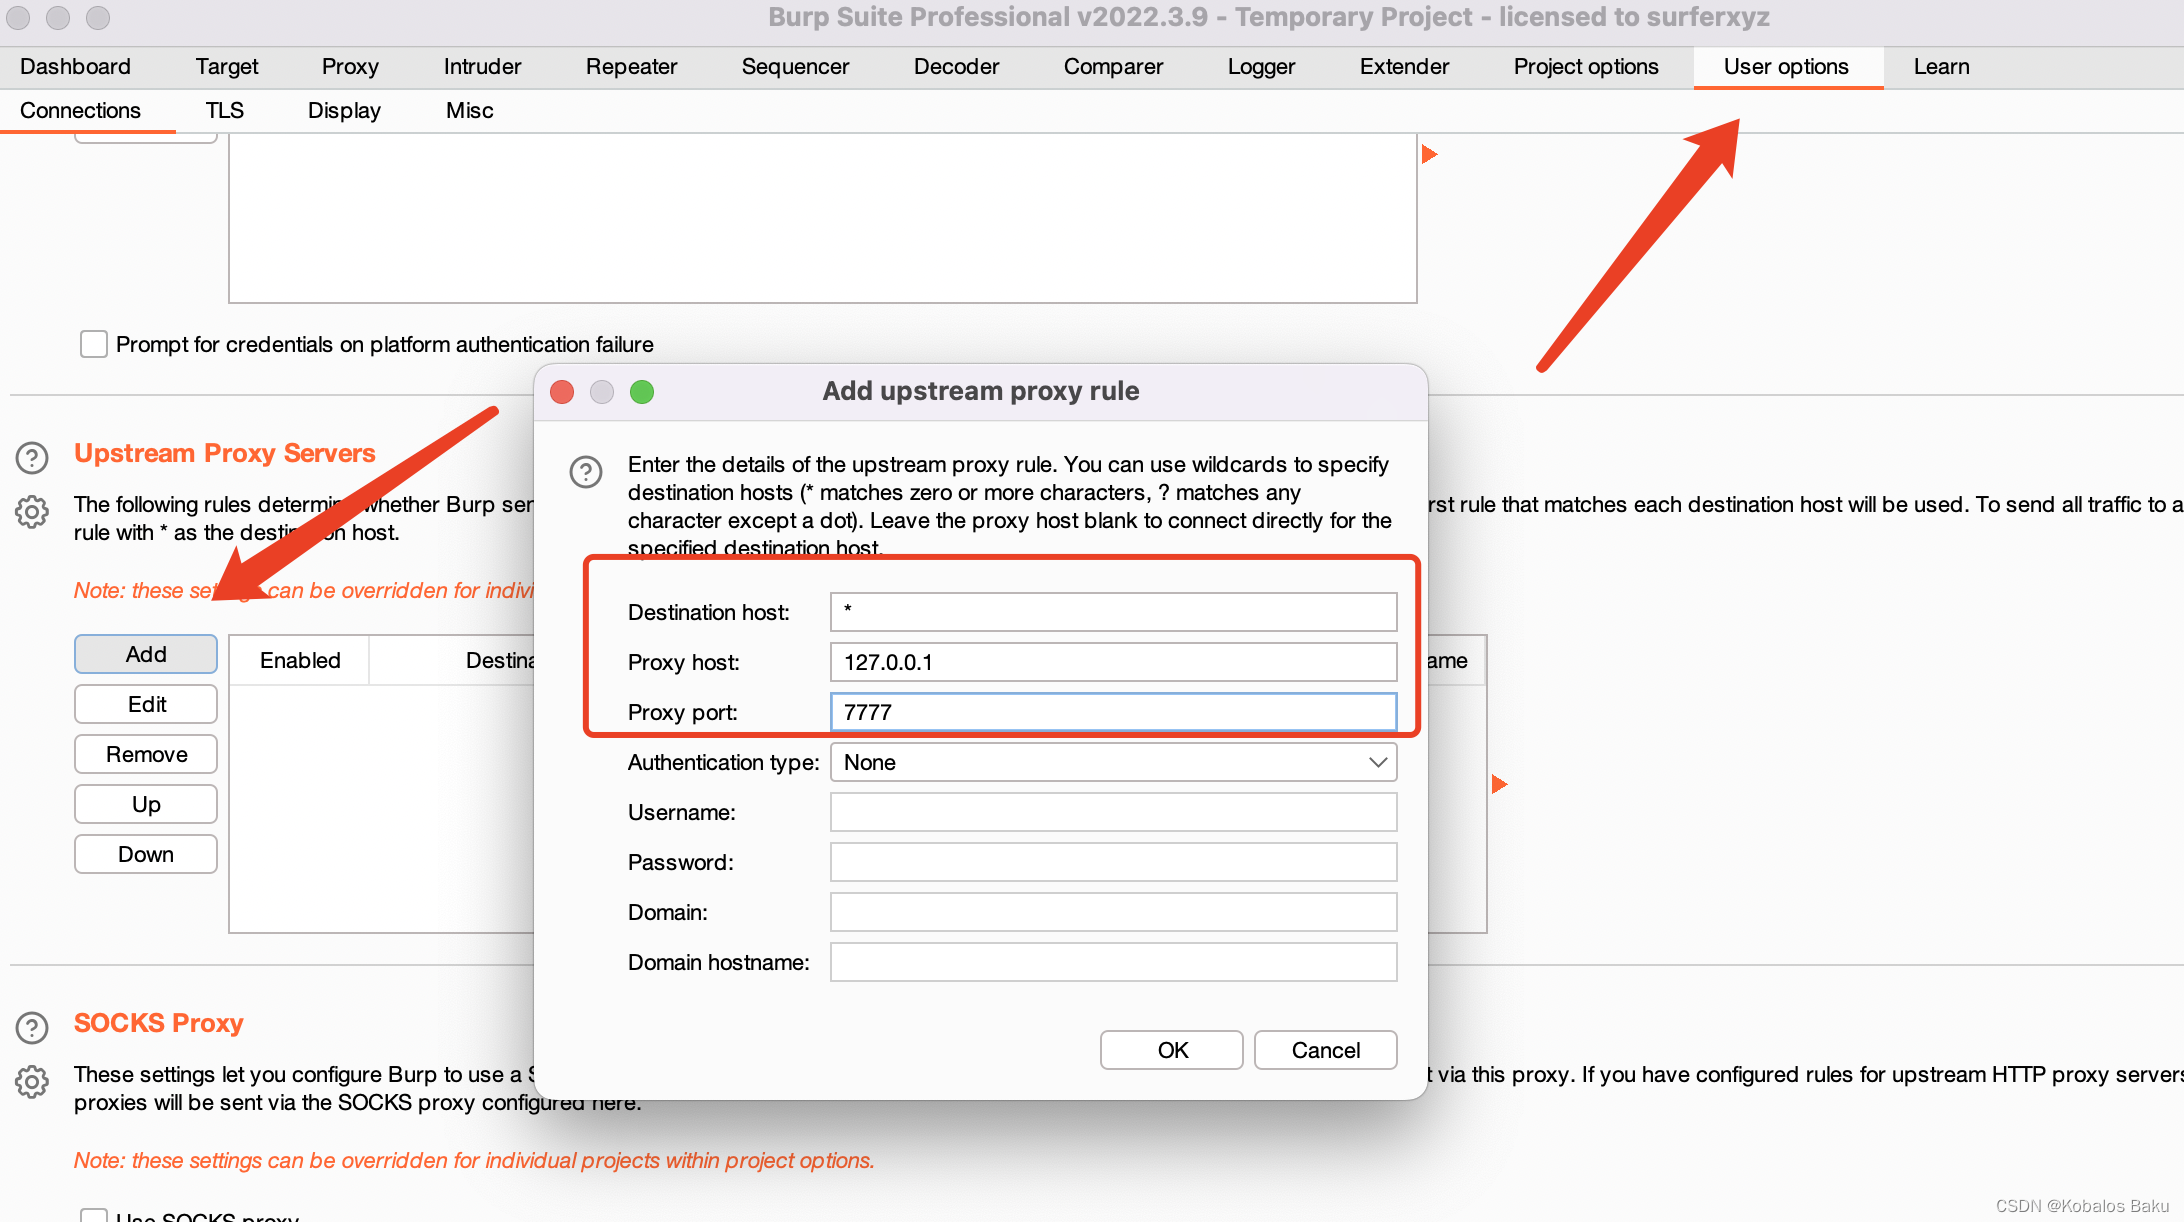Enable prompt for credentials on authentication failure
2184x1222 pixels.
coord(94,344)
